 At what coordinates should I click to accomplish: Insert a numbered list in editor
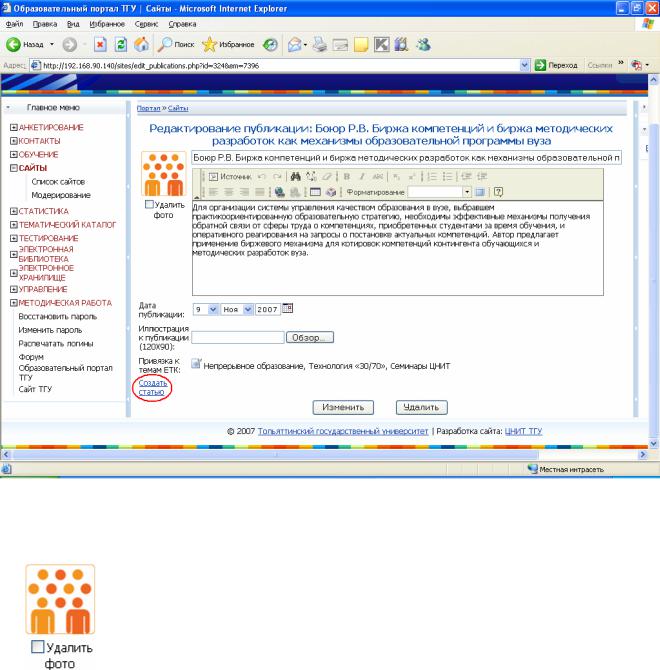click(x=432, y=176)
